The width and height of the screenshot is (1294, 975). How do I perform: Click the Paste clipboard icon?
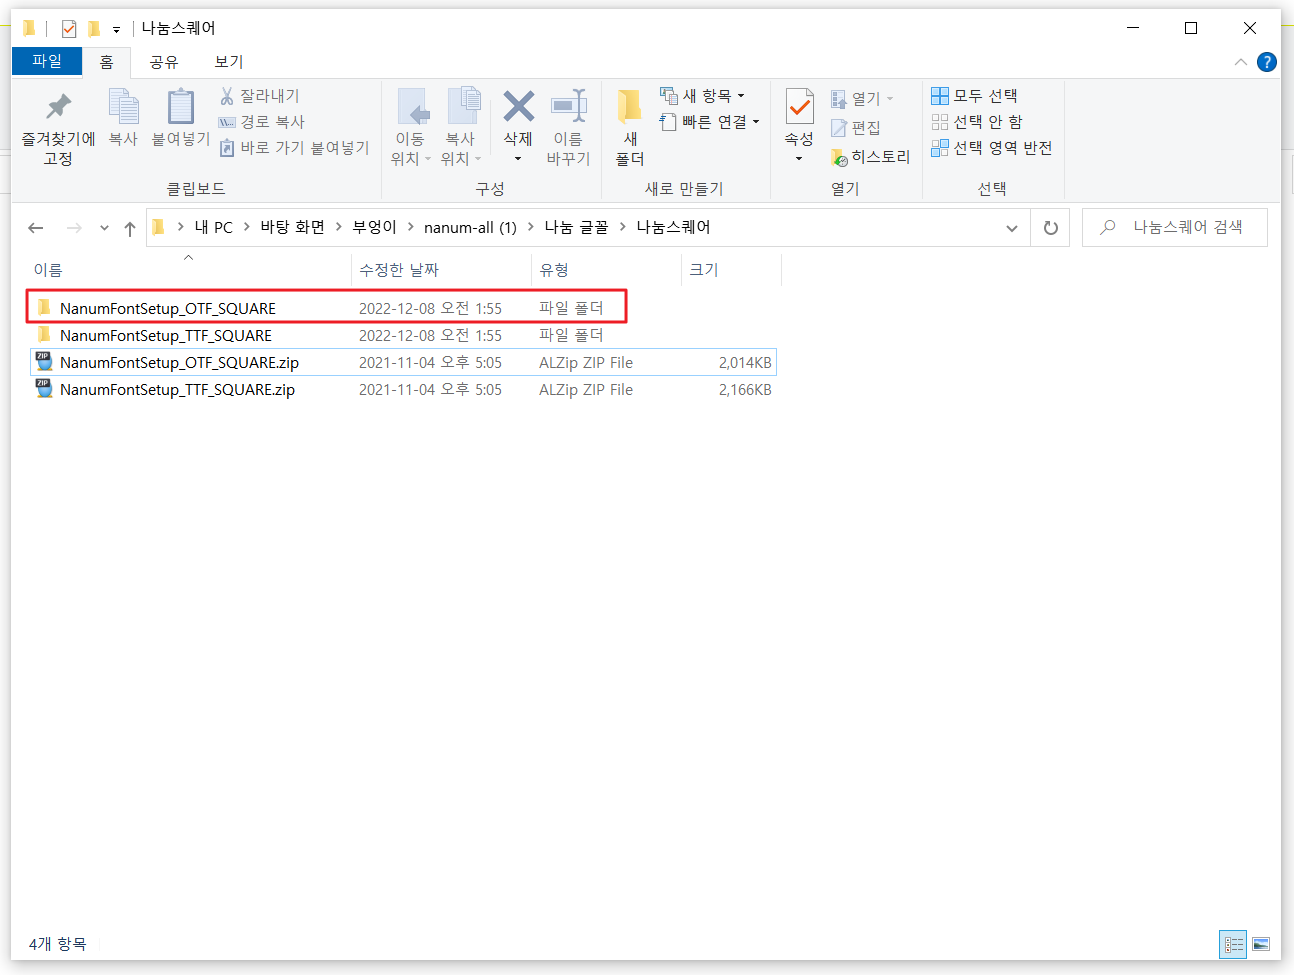pyautogui.click(x=181, y=107)
